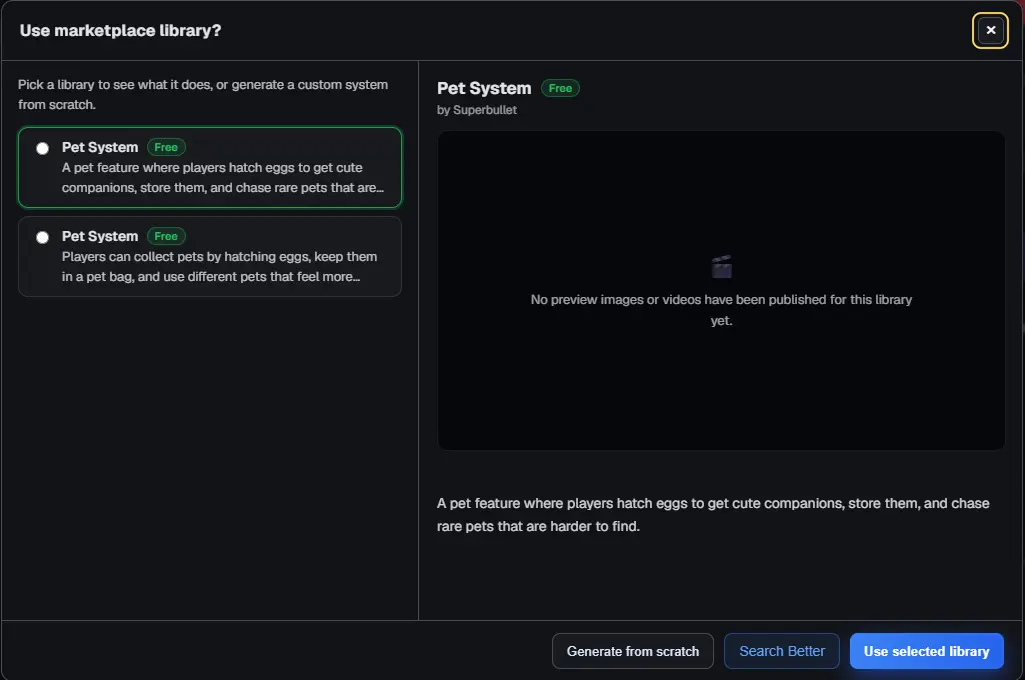Viewport: 1025px width, 680px height.
Task: Select the Pet System radio starting 'Players can collect pets'
Action: pos(42,237)
